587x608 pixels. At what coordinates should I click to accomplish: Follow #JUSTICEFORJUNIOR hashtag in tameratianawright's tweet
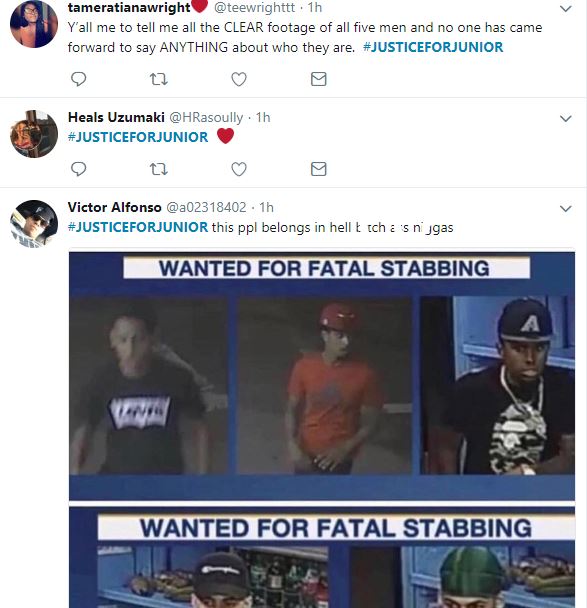[x=433, y=47]
